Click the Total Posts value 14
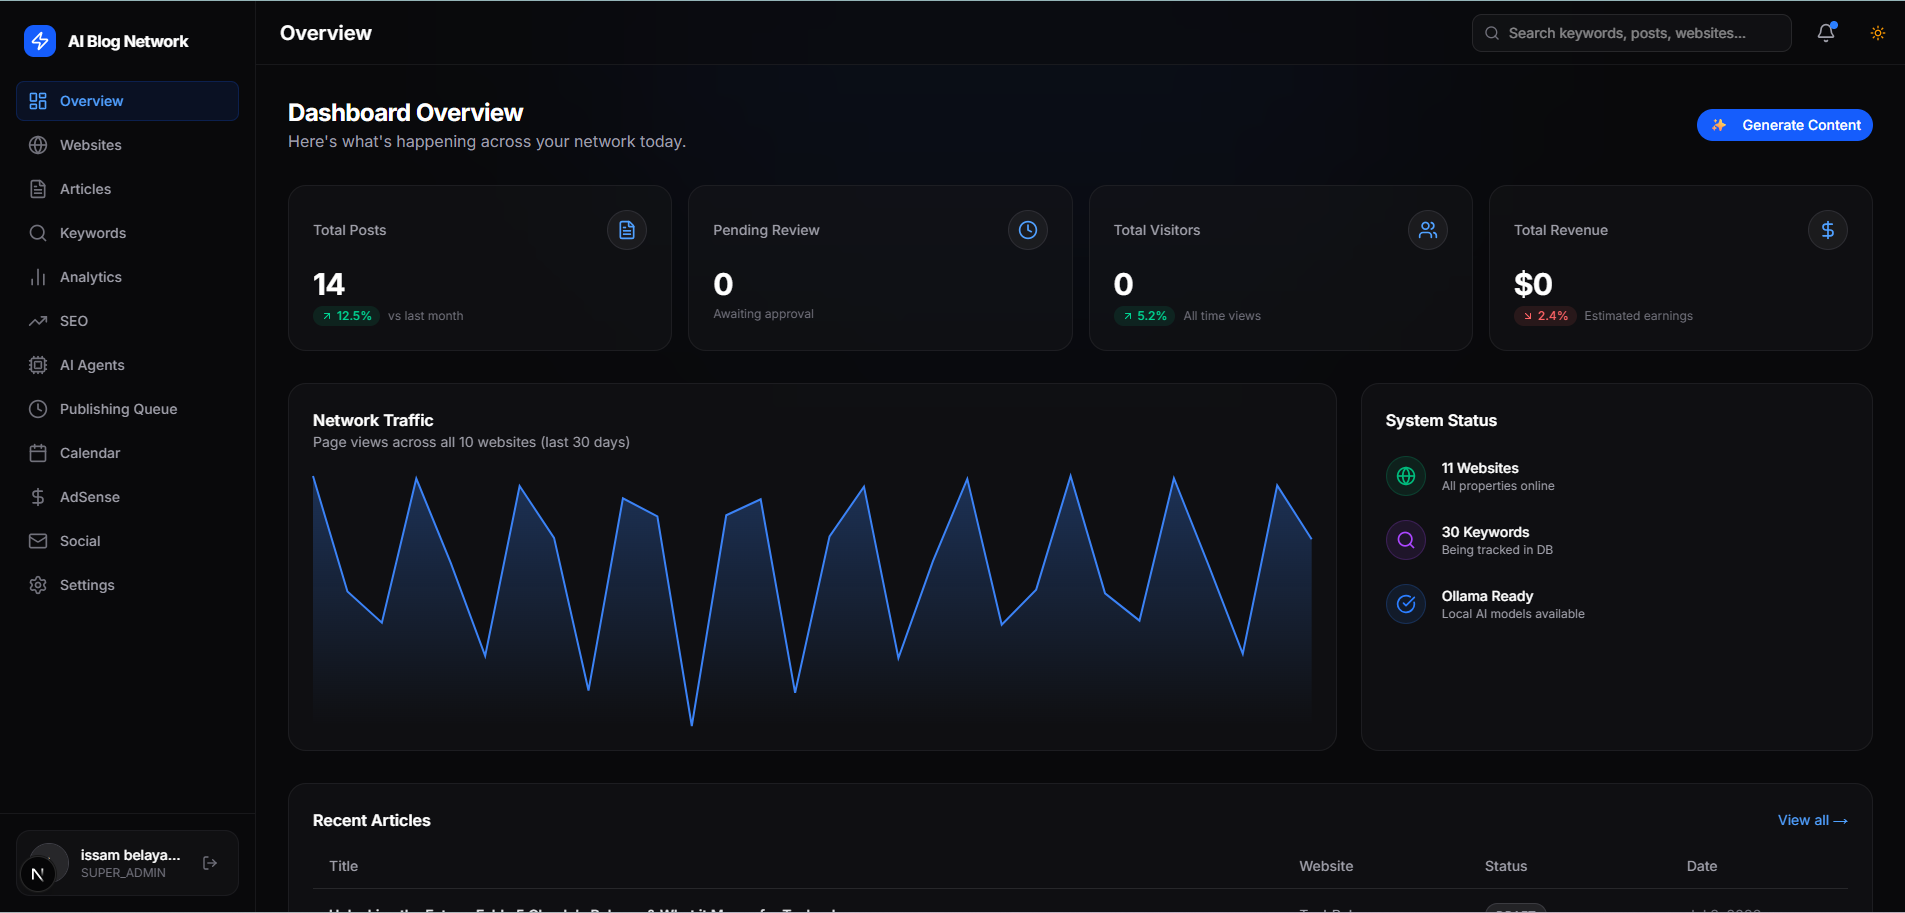The image size is (1905, 913). tap(329, 285)
